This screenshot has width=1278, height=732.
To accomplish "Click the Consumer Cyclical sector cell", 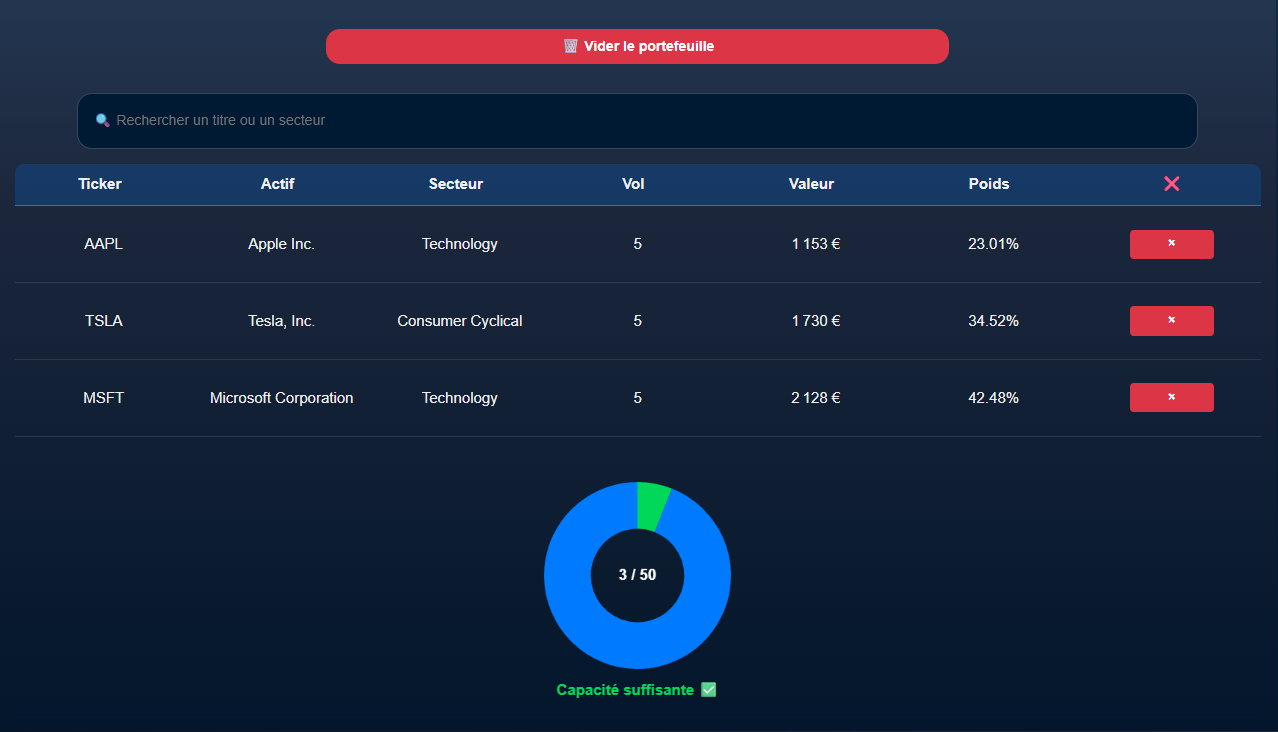I will pos(460,321).
